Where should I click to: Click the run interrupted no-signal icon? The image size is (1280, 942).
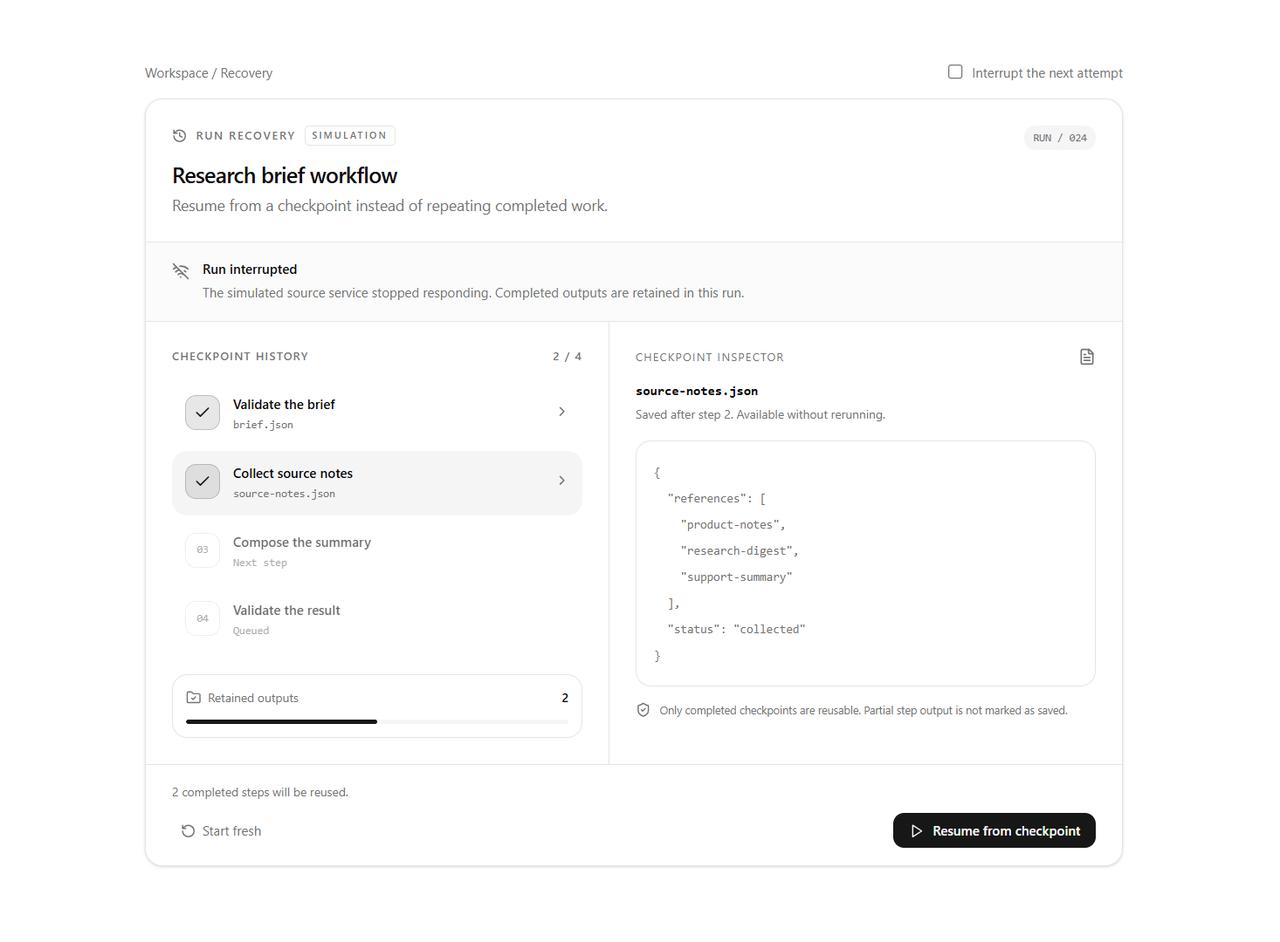[181, 271]
